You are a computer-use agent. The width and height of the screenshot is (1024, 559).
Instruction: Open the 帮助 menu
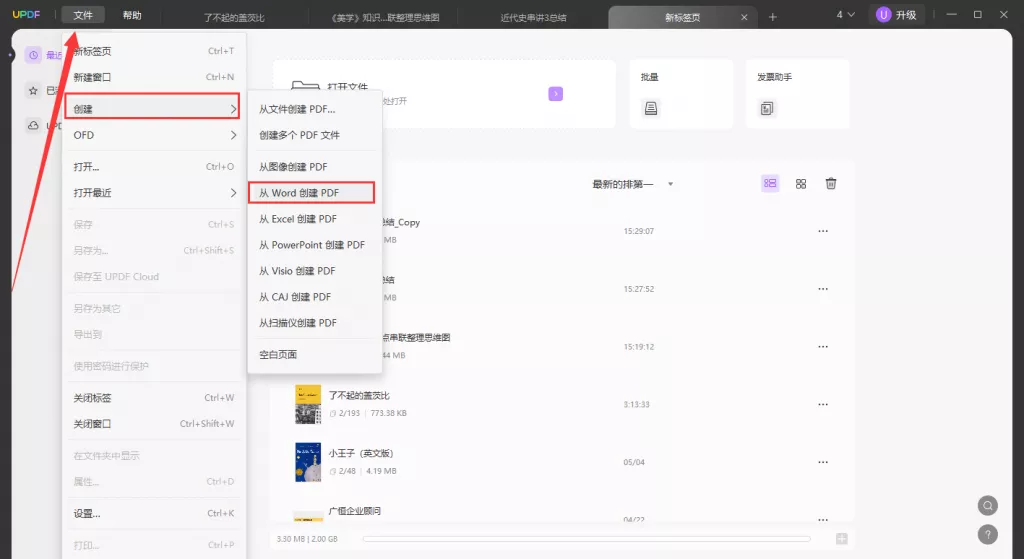click(x=132, y=15)
